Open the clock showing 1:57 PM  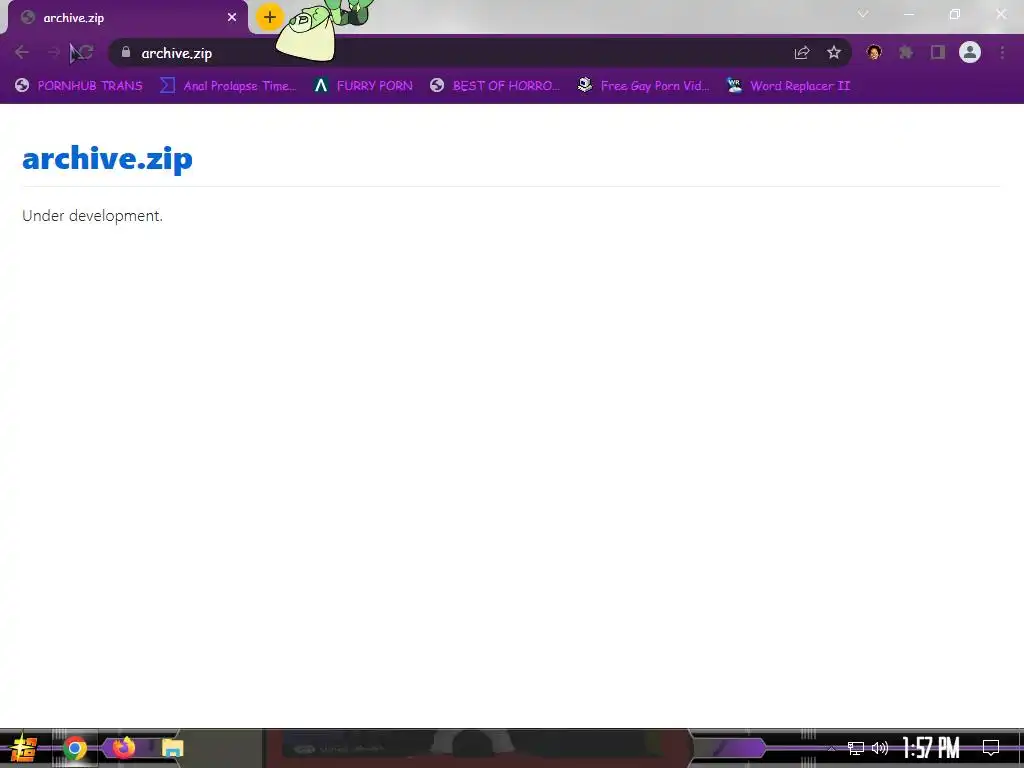point(931,748)
